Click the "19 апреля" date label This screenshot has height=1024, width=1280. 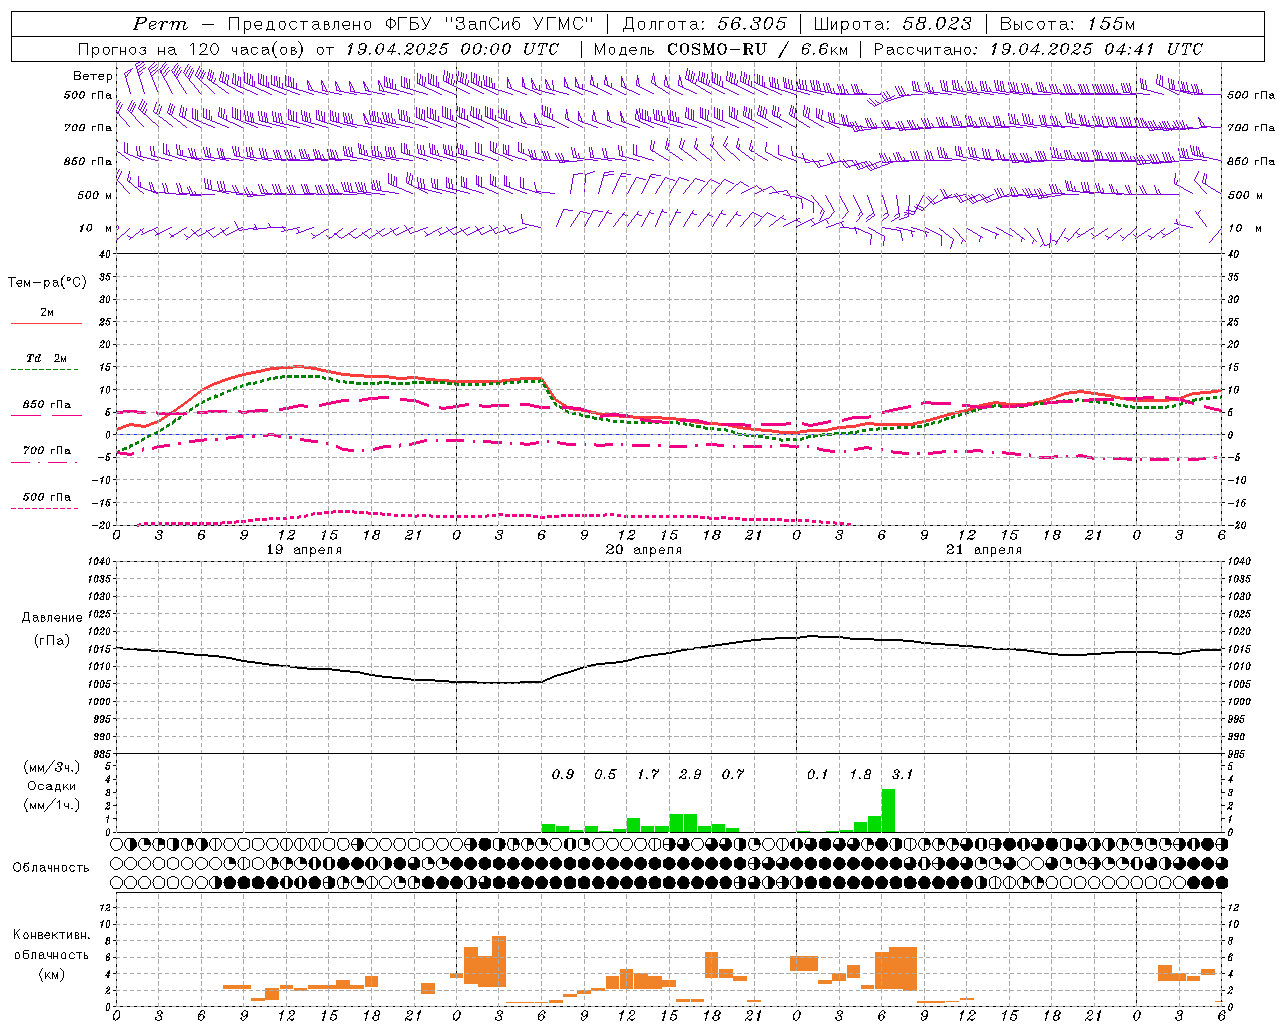pyautogui.click(x=304, y=550)
